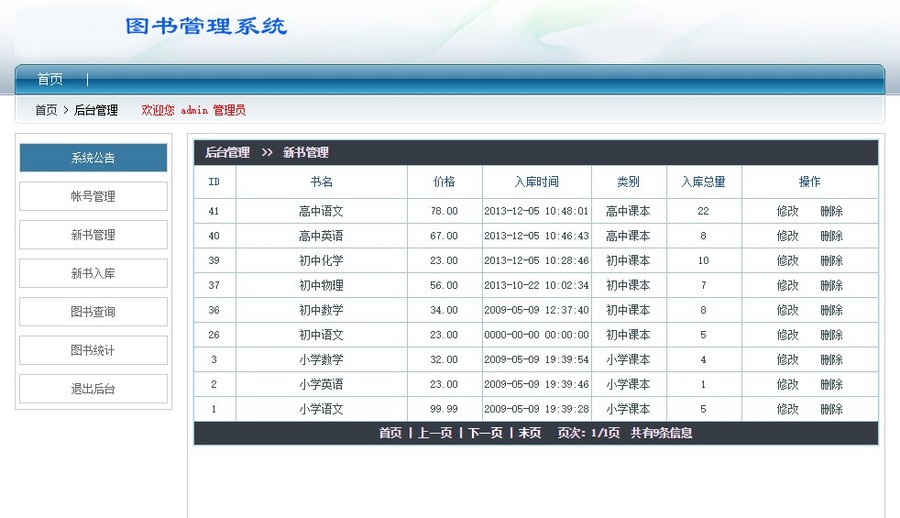900x518 pixels.
Task: Click the 入库总量 column header
Action: (x=704, y=182)
